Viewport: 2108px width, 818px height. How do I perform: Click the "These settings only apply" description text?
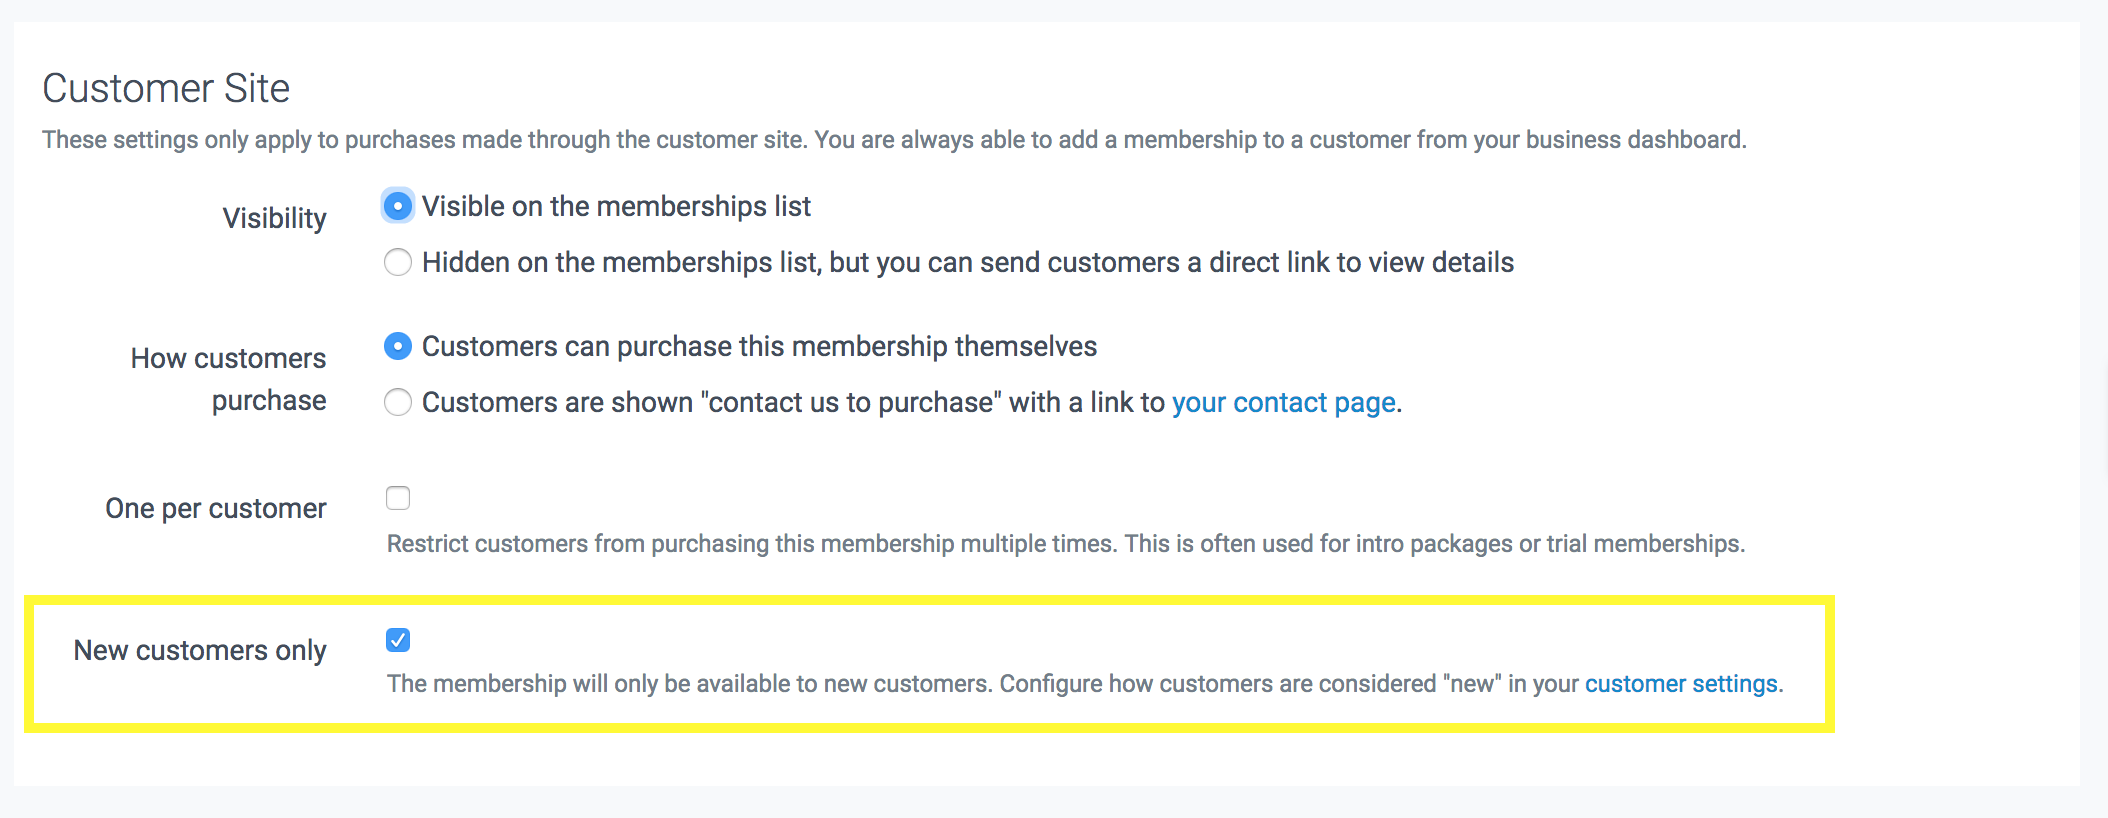894,140
